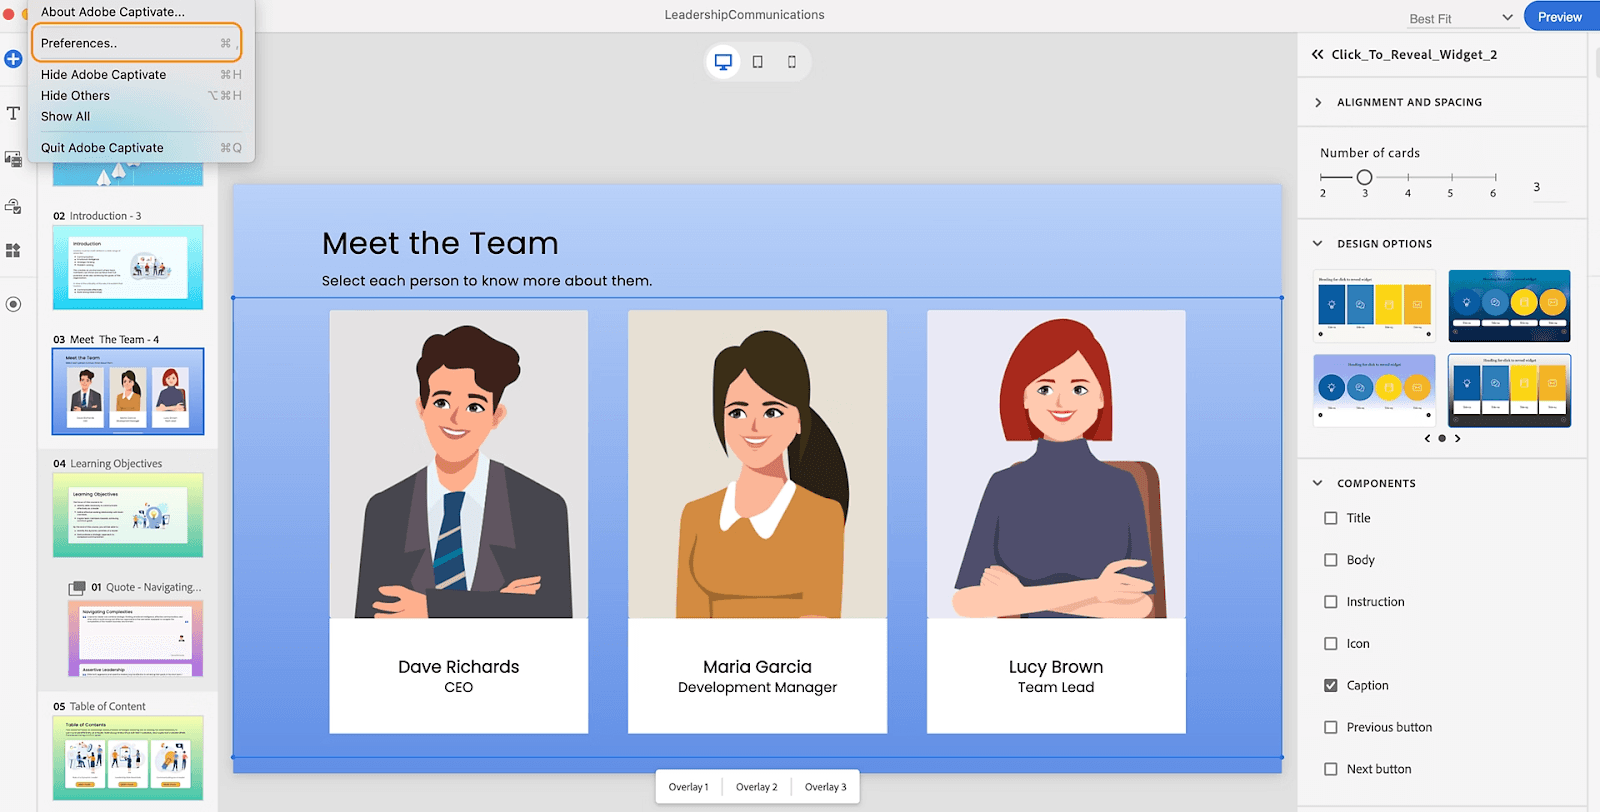
Task: Uncheck the Caption component checkbox
Action: click(1331, 686)
